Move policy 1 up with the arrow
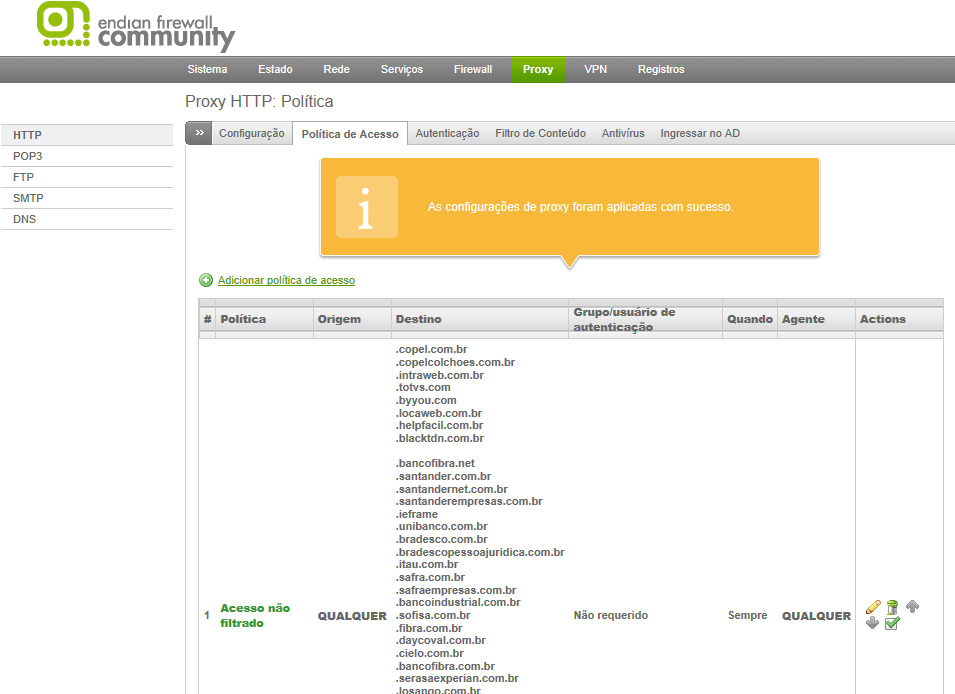Viewport: 955px width, 694px height. coord(912,606)
